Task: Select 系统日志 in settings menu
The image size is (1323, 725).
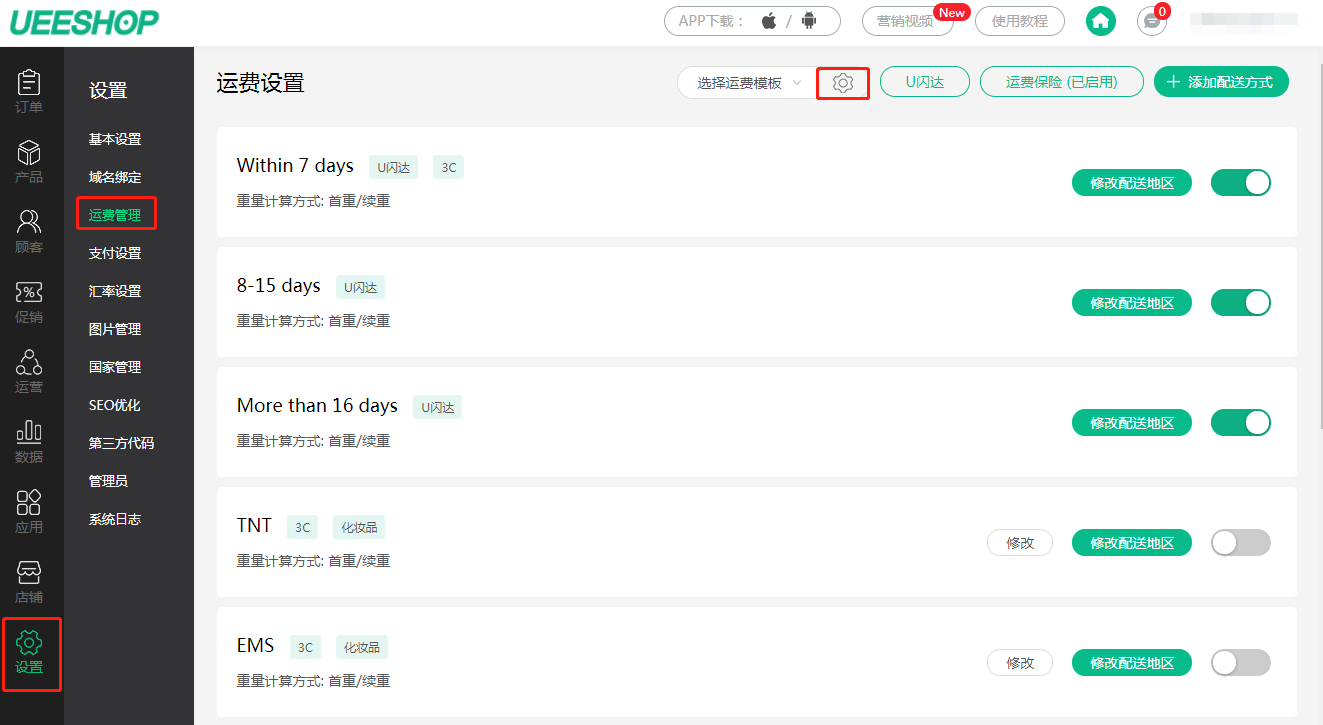Action: (115, 519)
